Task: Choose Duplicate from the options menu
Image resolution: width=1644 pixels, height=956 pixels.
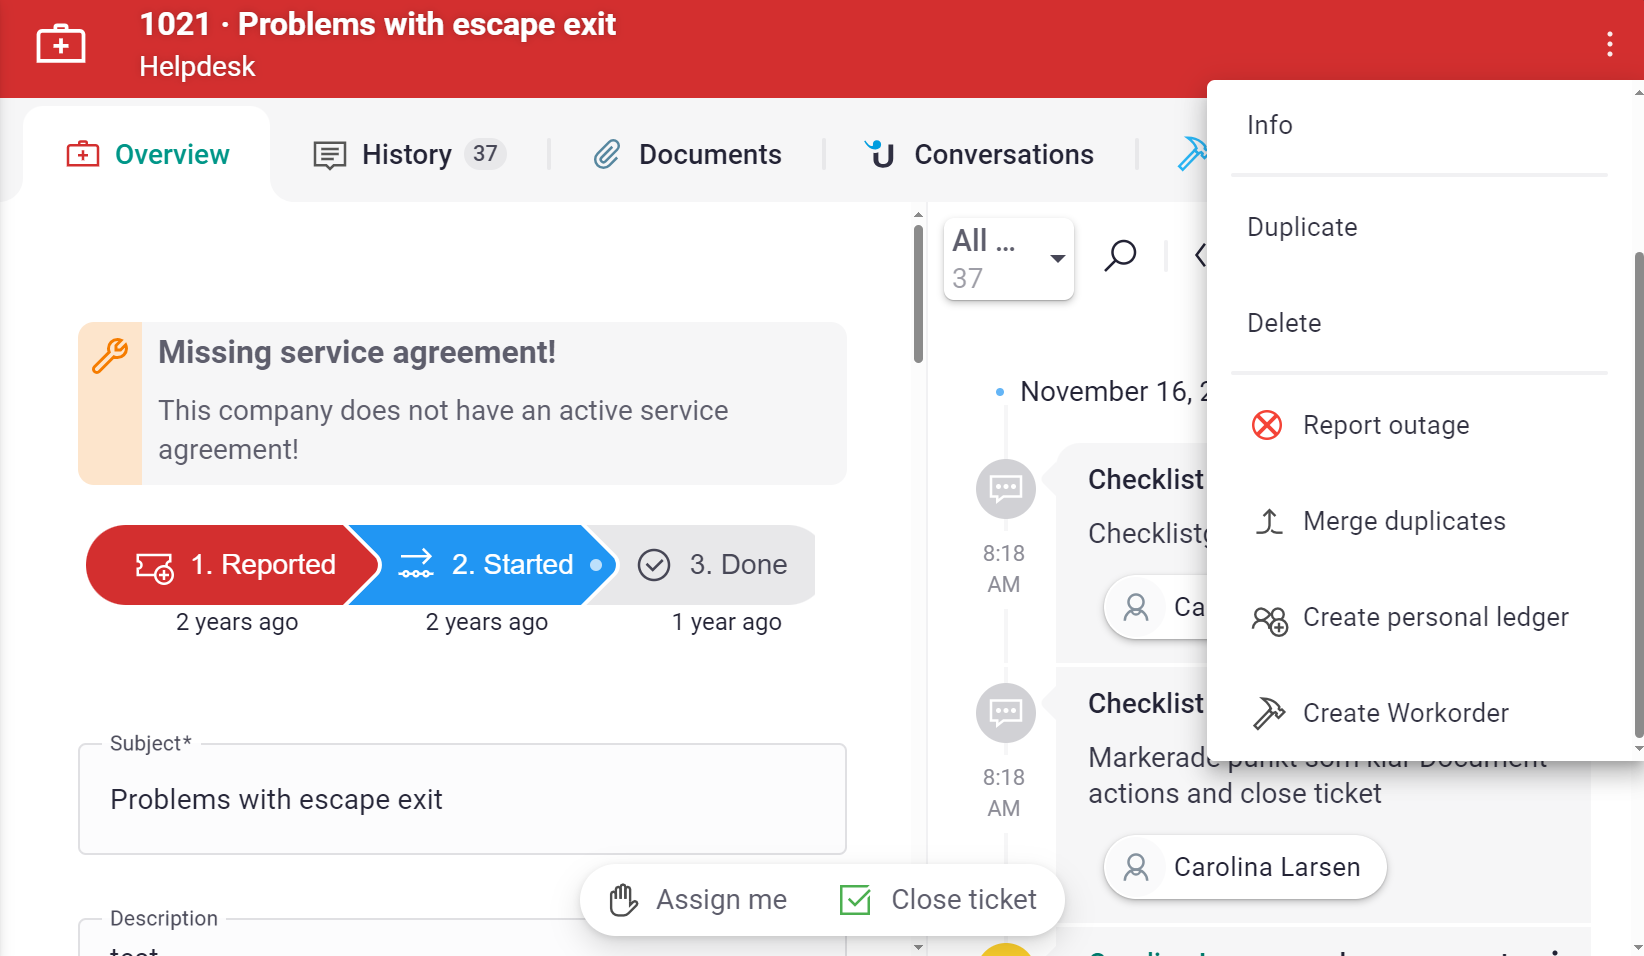Action: coord(1302,227)
